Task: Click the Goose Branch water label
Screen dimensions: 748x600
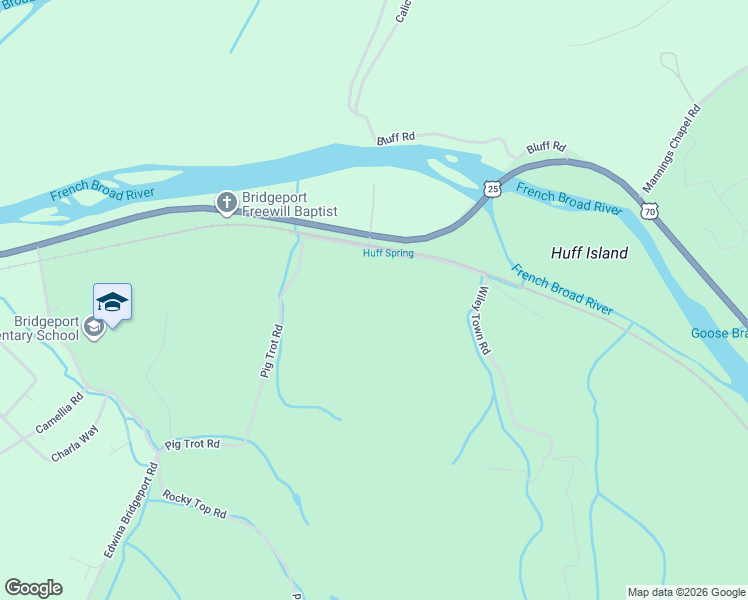Action: coord(719,333)
